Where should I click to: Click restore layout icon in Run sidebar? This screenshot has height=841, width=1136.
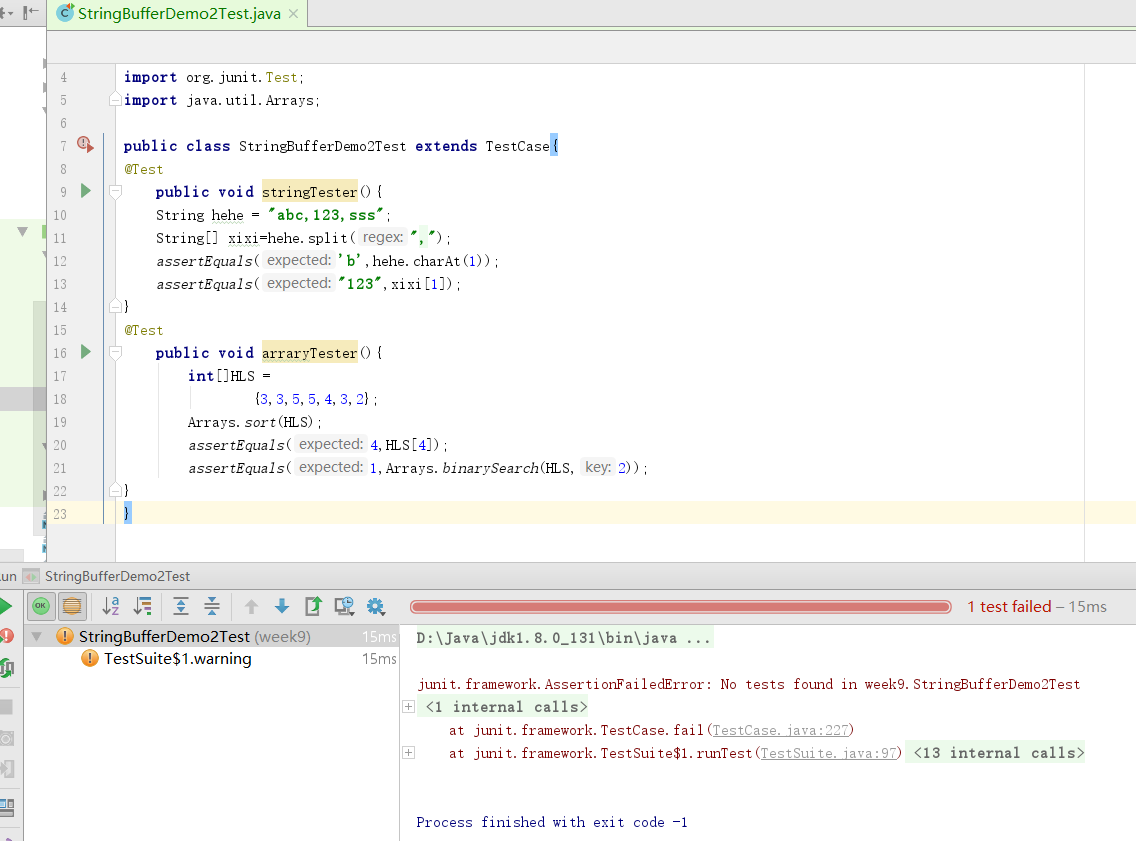(x=7, y=806)
